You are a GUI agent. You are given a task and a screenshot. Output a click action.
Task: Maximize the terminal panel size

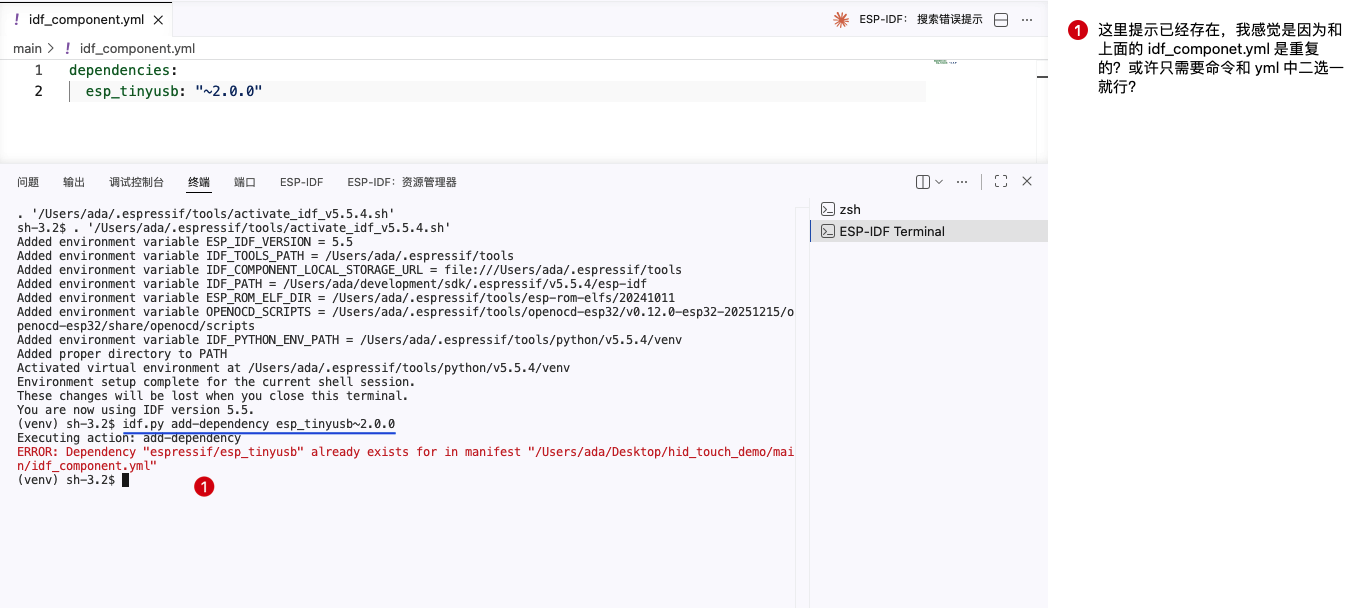[1001, 182]
